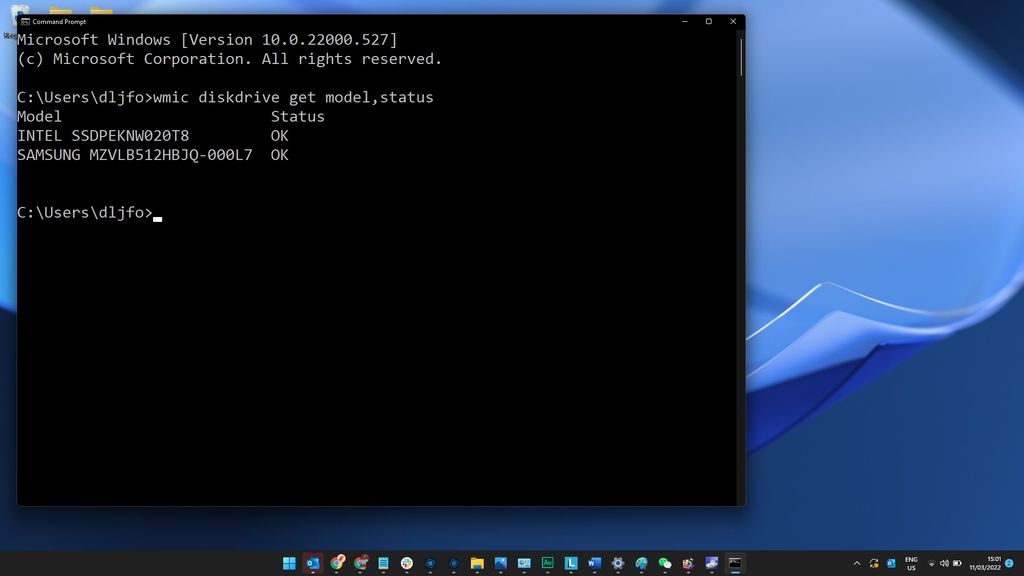Check power status via the battery icon
The image size is (1024, 576).
tap(957, 563)
